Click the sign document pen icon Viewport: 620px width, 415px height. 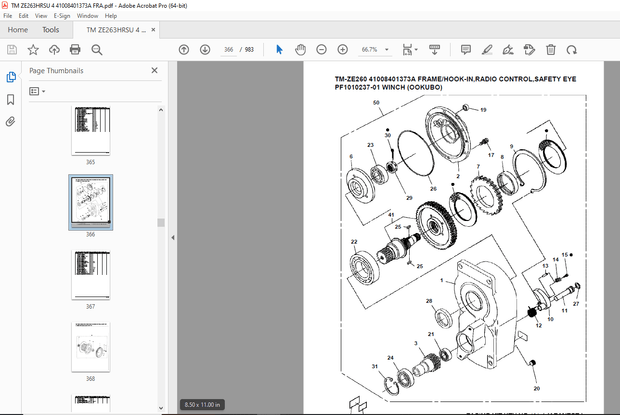point(508,49)
